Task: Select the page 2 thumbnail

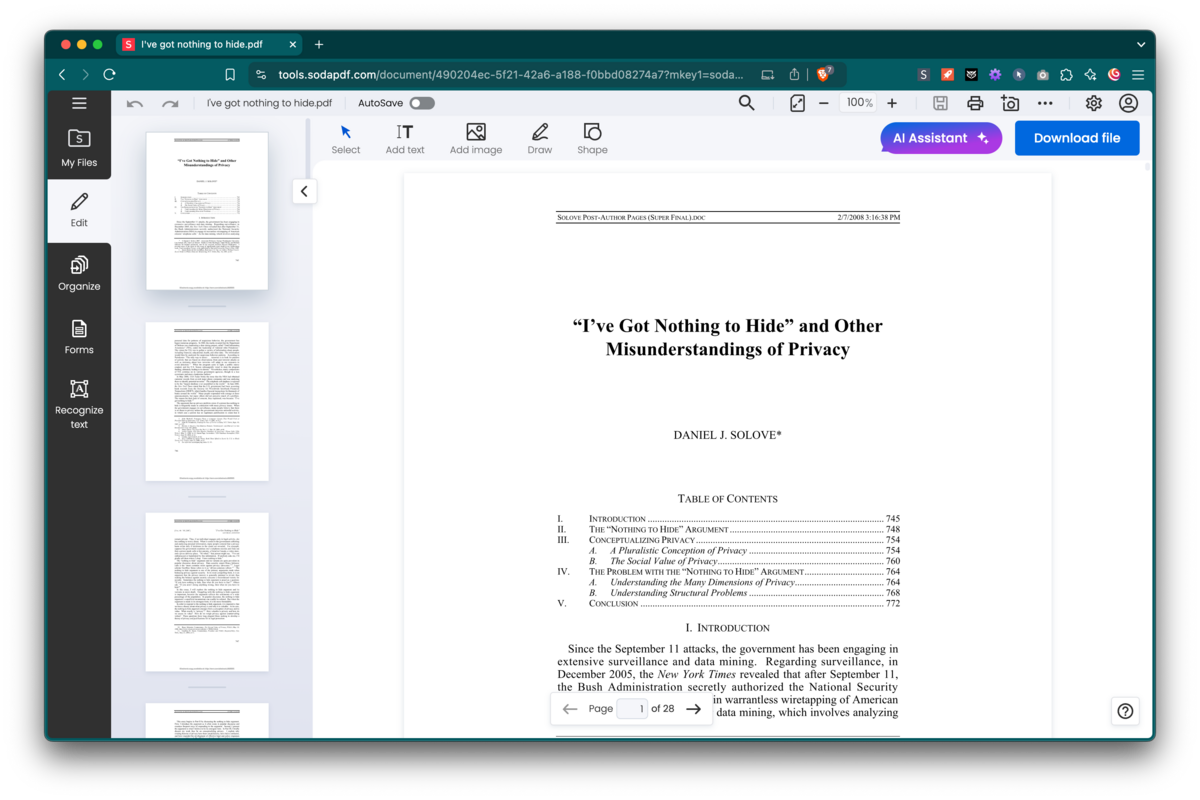Action: coord(207,401)
